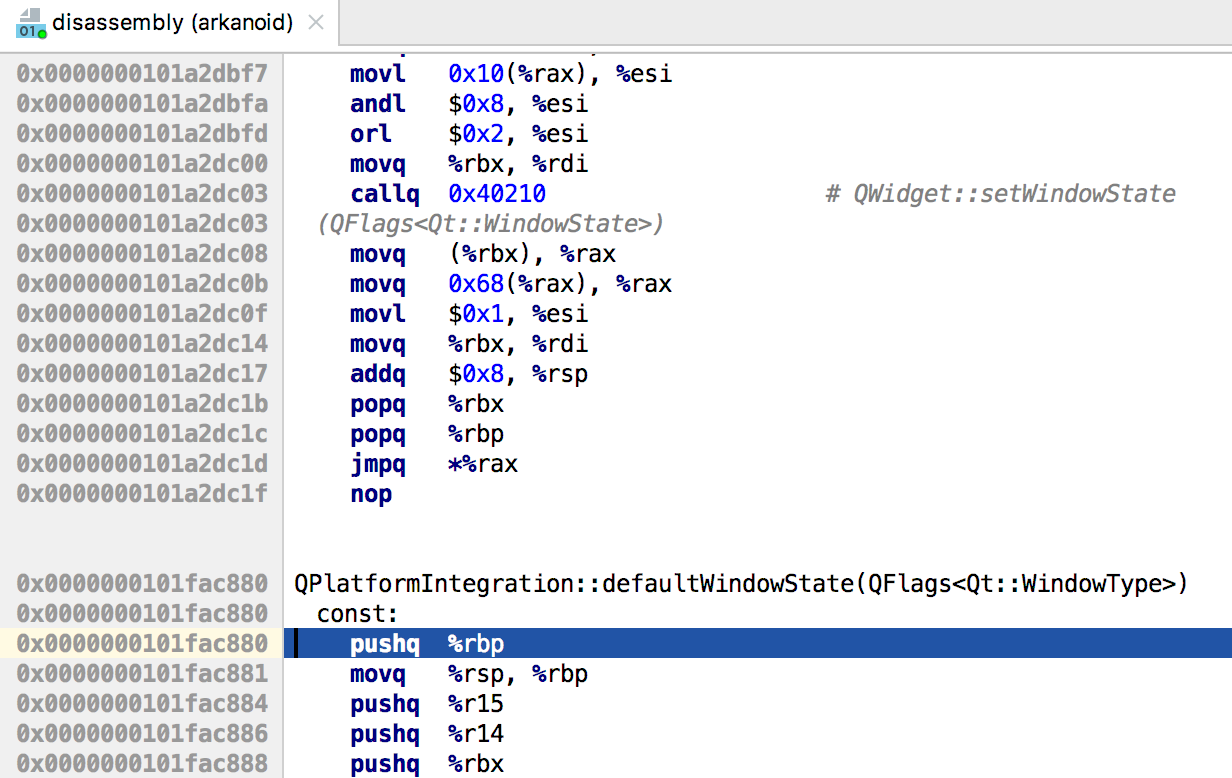Image resolution: width=1232 pixels, height=778 pixels.
Task: Click the "andl $0x8, %esi" instruction
Action: coord(468,104)
